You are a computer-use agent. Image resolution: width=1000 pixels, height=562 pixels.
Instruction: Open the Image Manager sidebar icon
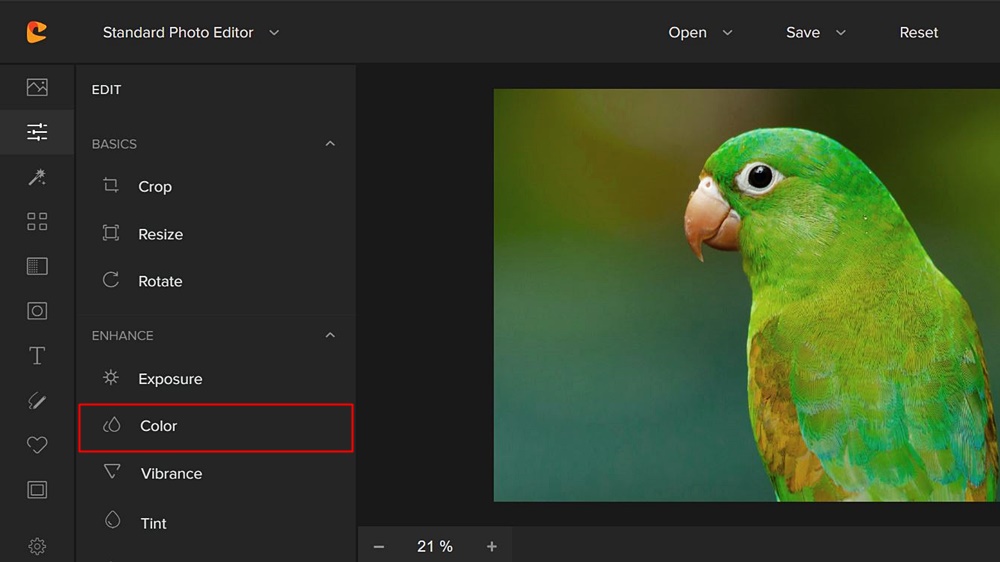coord(37,87)
